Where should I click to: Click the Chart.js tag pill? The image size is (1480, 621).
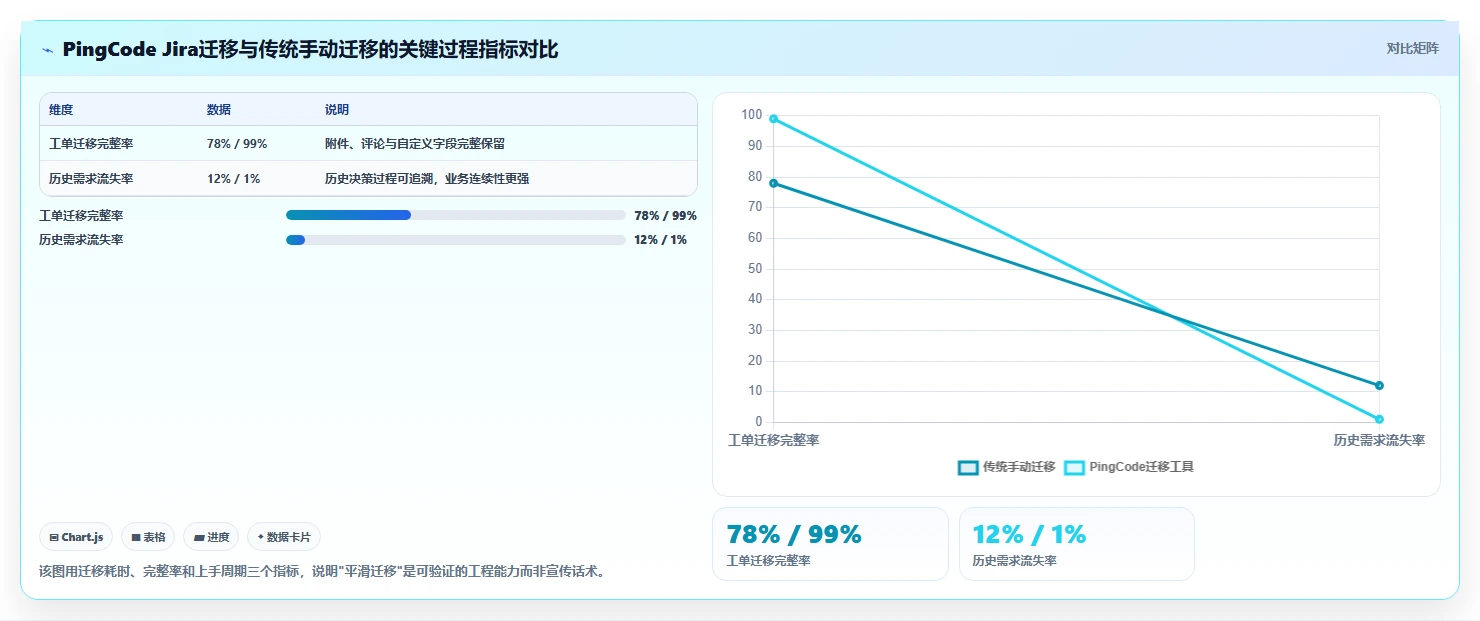[77, 537]
